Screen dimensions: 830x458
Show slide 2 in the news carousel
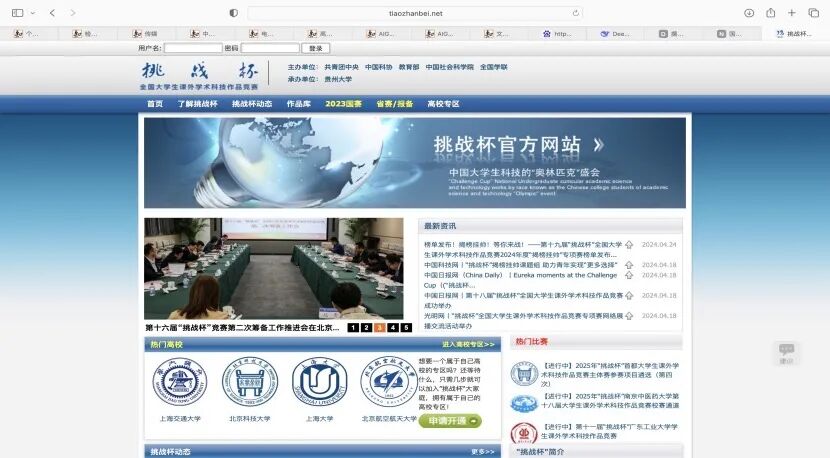coord(366,328)
